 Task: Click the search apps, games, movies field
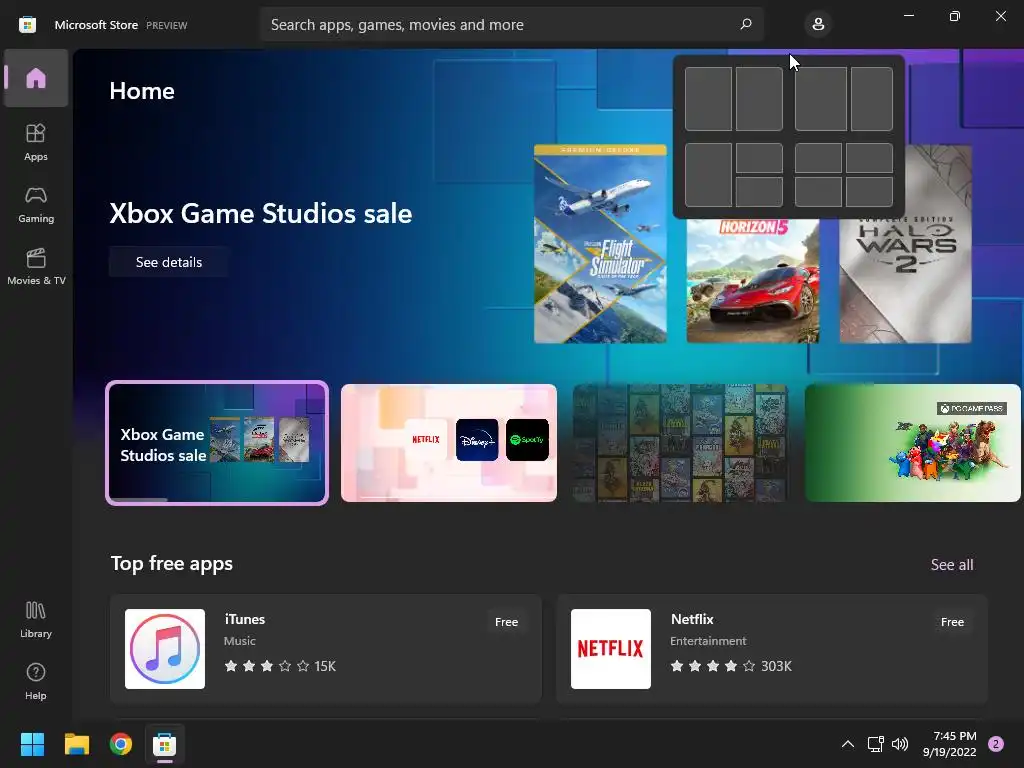tap(511, 25)
